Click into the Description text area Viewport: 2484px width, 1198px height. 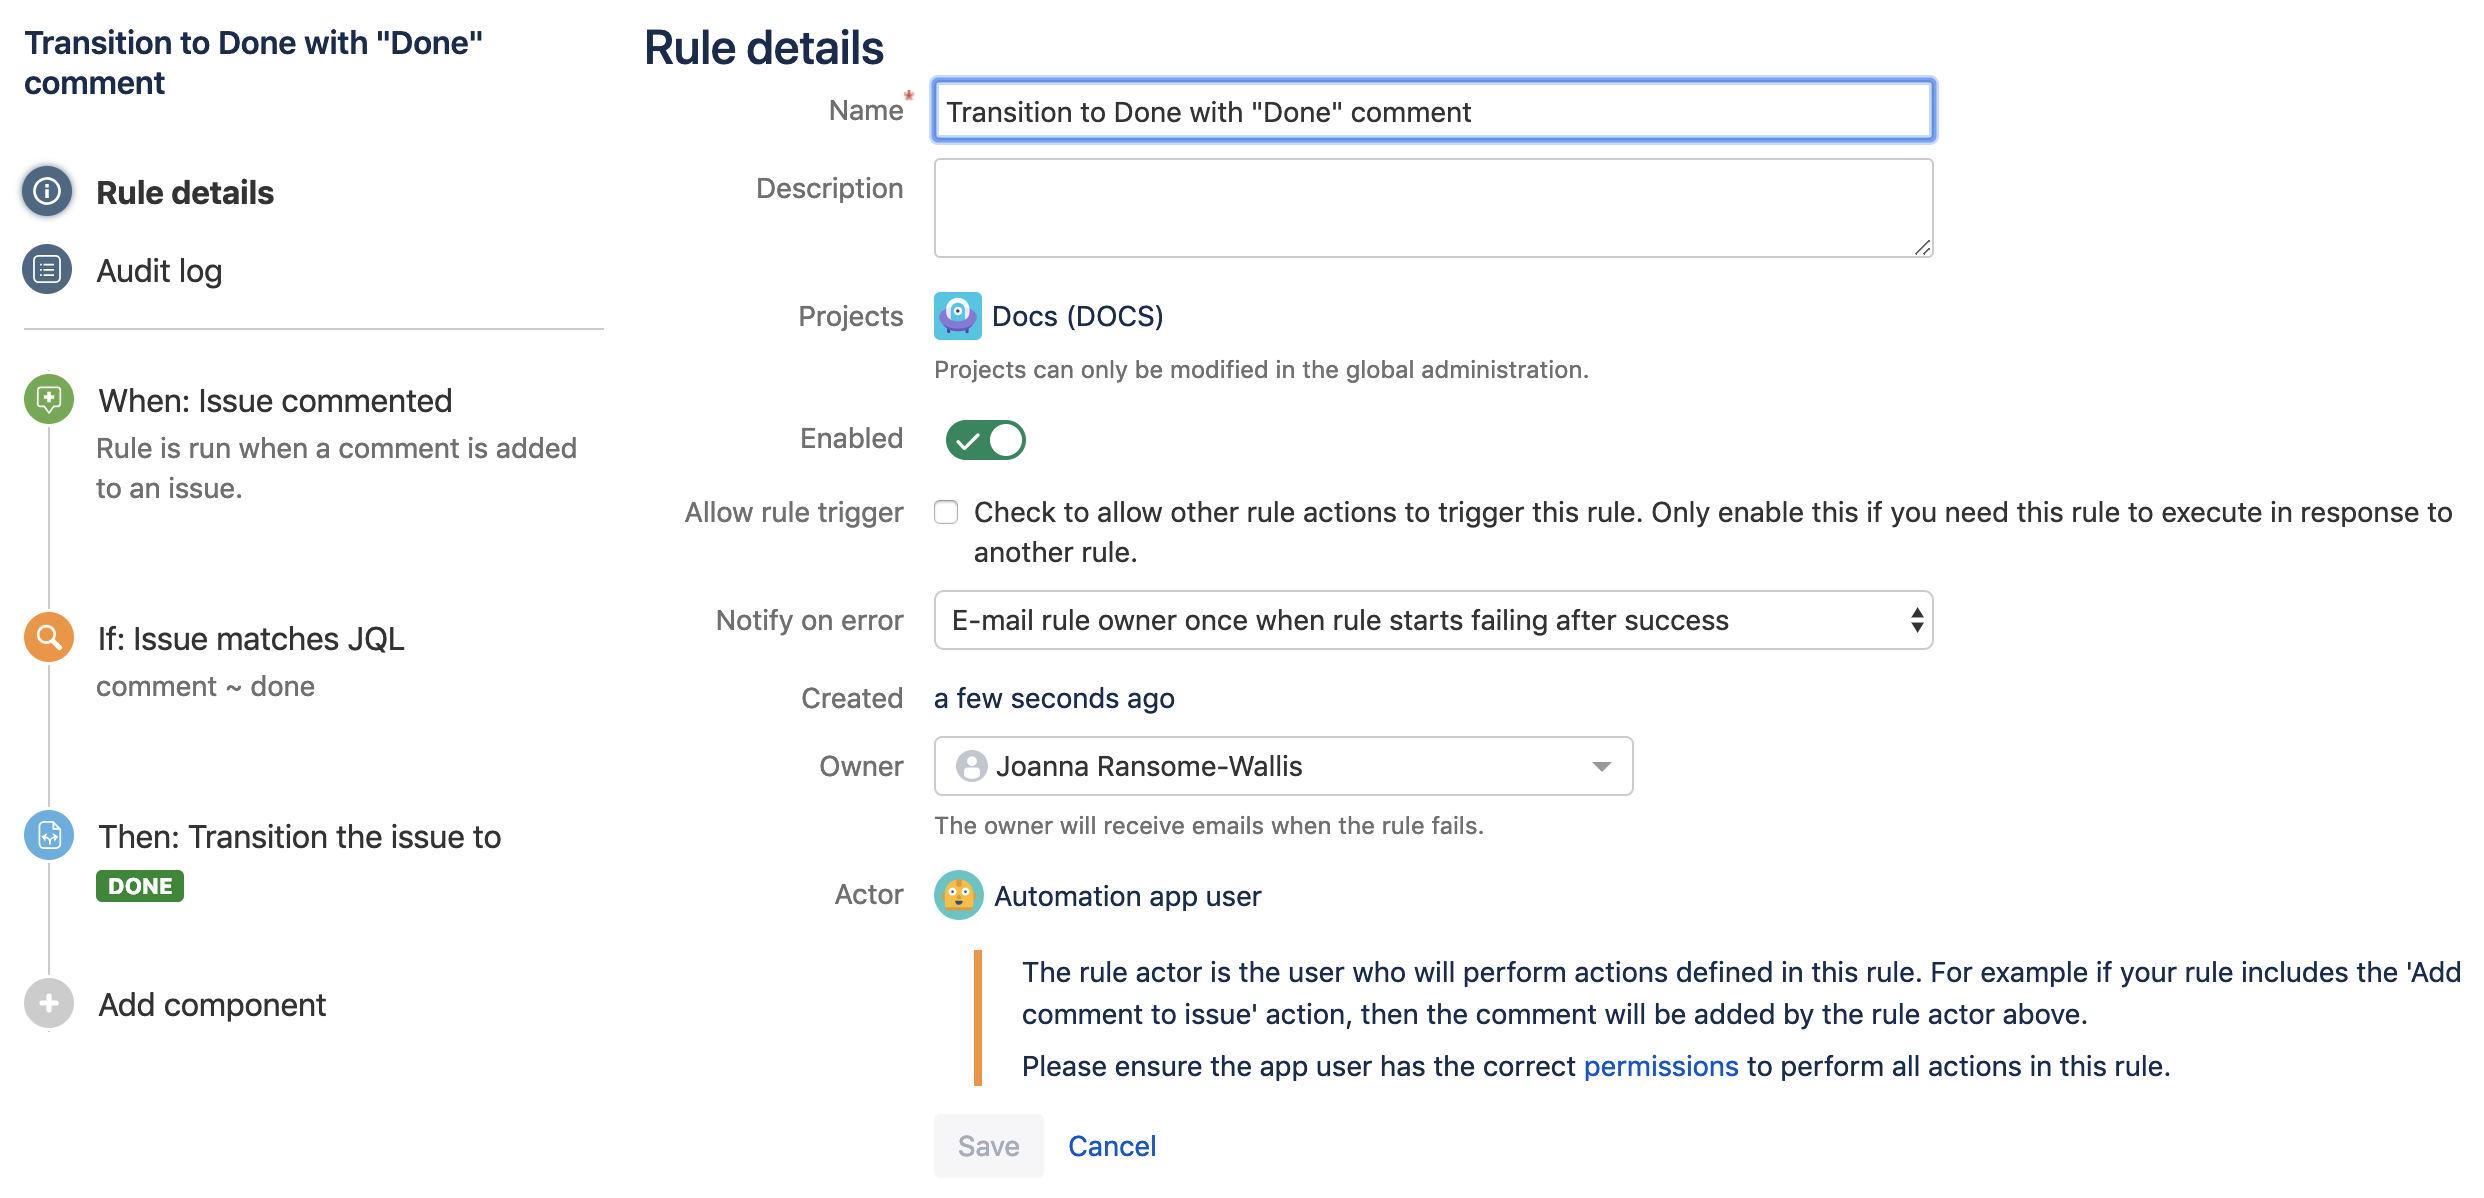tap(1432, 208)
